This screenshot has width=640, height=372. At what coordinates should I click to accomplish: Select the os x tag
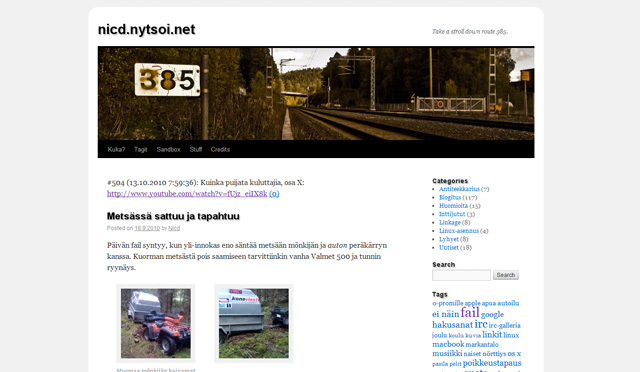514,354
